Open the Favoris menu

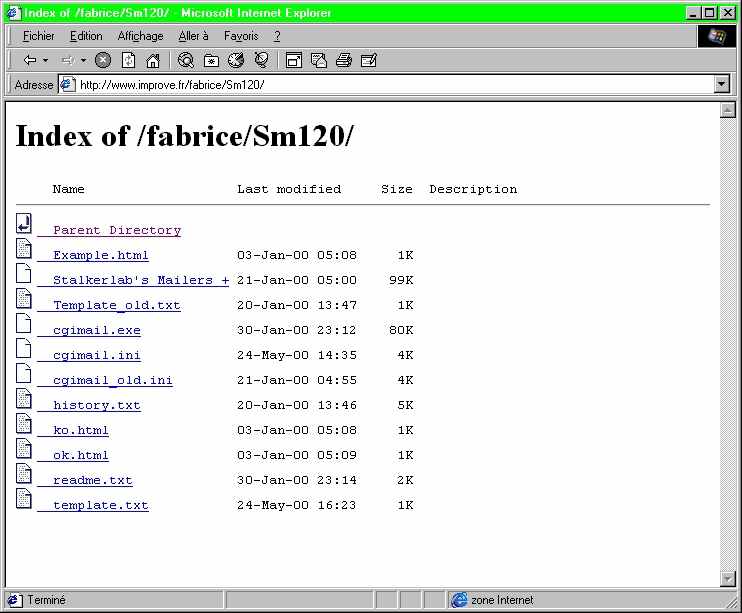tap(241, 36)
